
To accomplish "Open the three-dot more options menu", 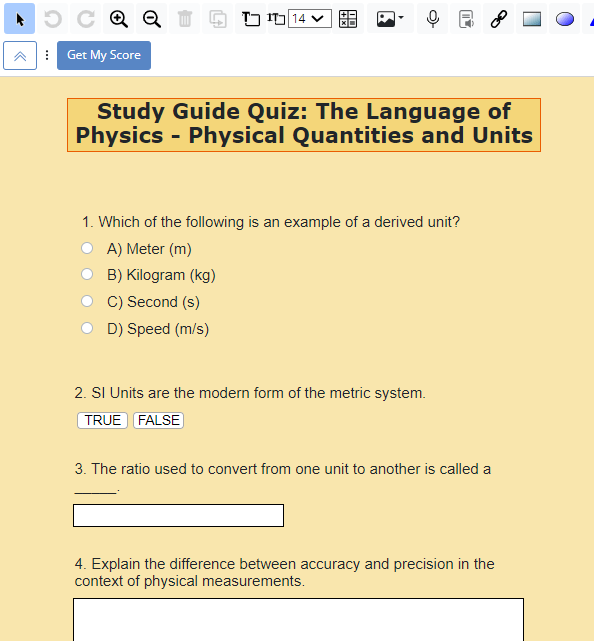I will (47, 55).
